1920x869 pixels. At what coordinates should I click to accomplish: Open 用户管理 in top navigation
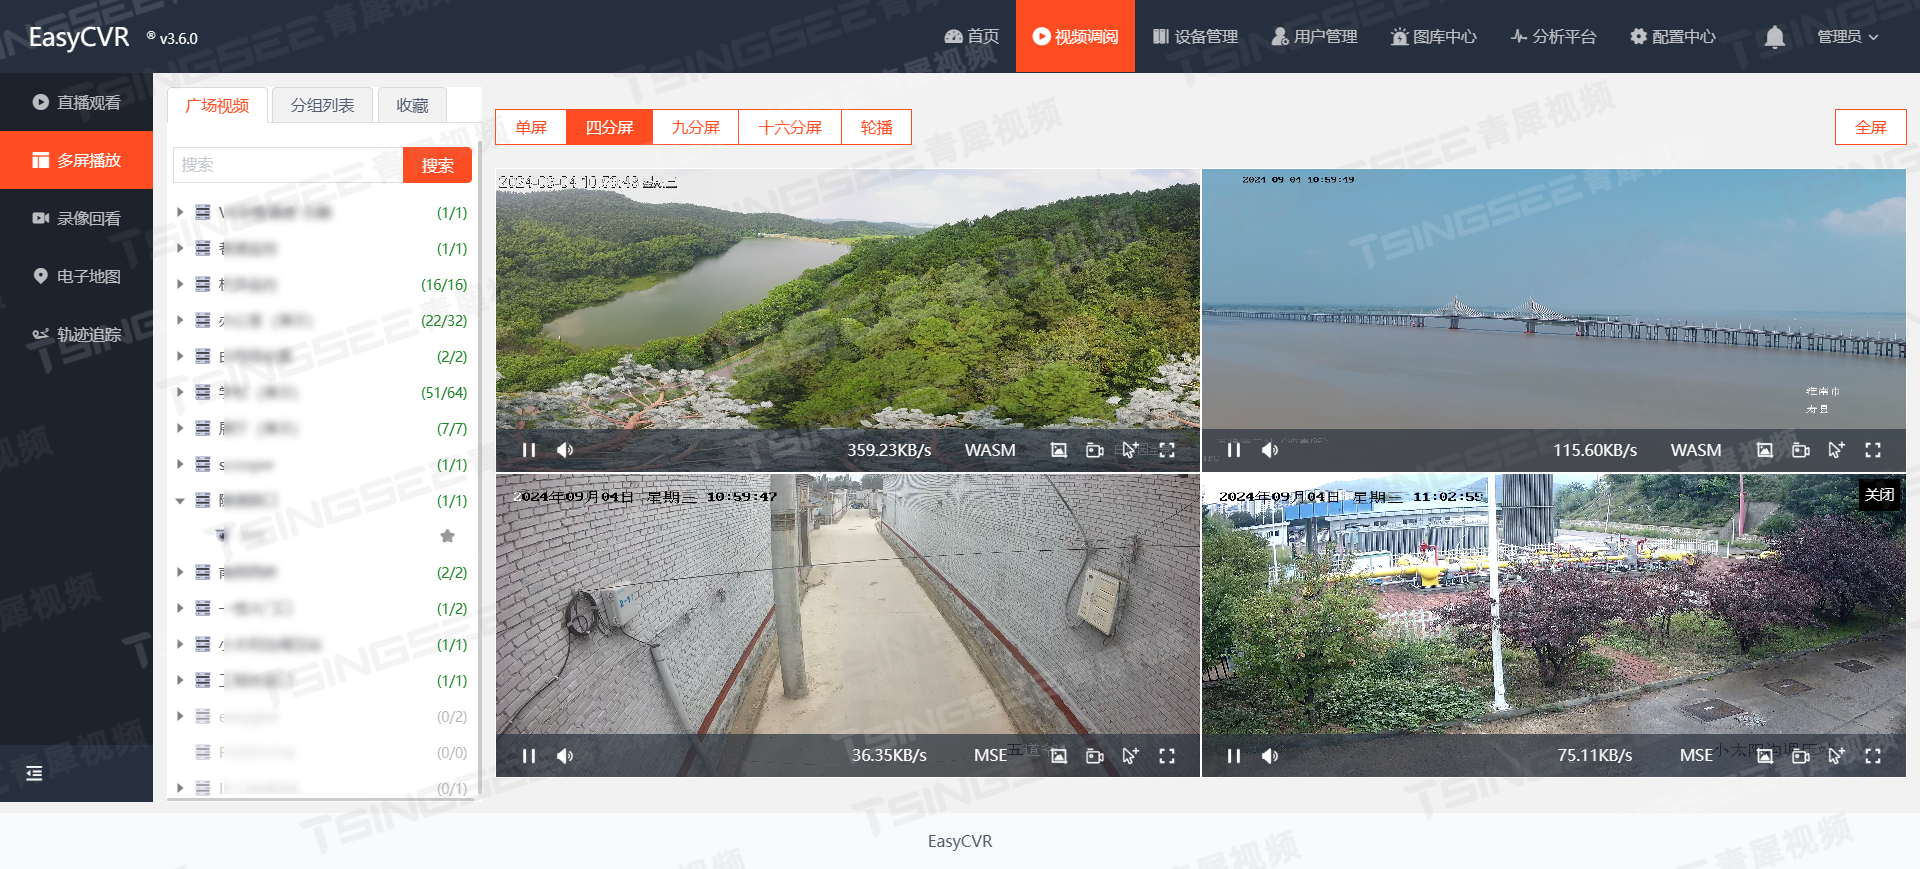pos(1314,36)
